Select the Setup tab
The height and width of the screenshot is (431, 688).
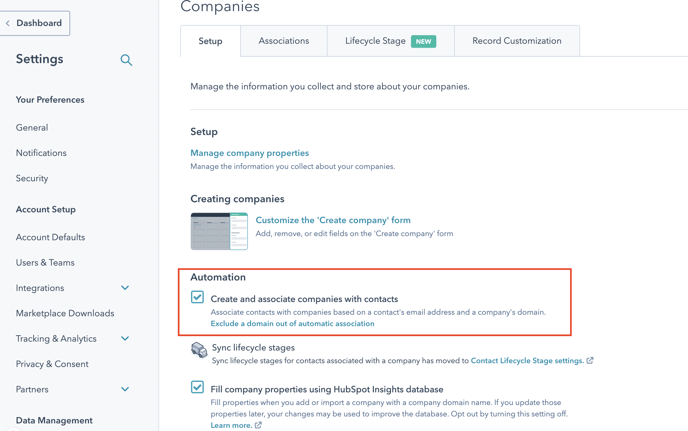210,41
